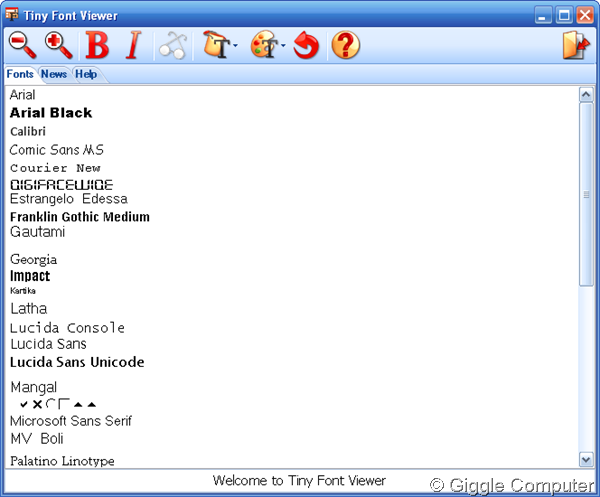Select the Arial Black font entry
The width and height of the screenshot is (600, 497).
point(51,113)
